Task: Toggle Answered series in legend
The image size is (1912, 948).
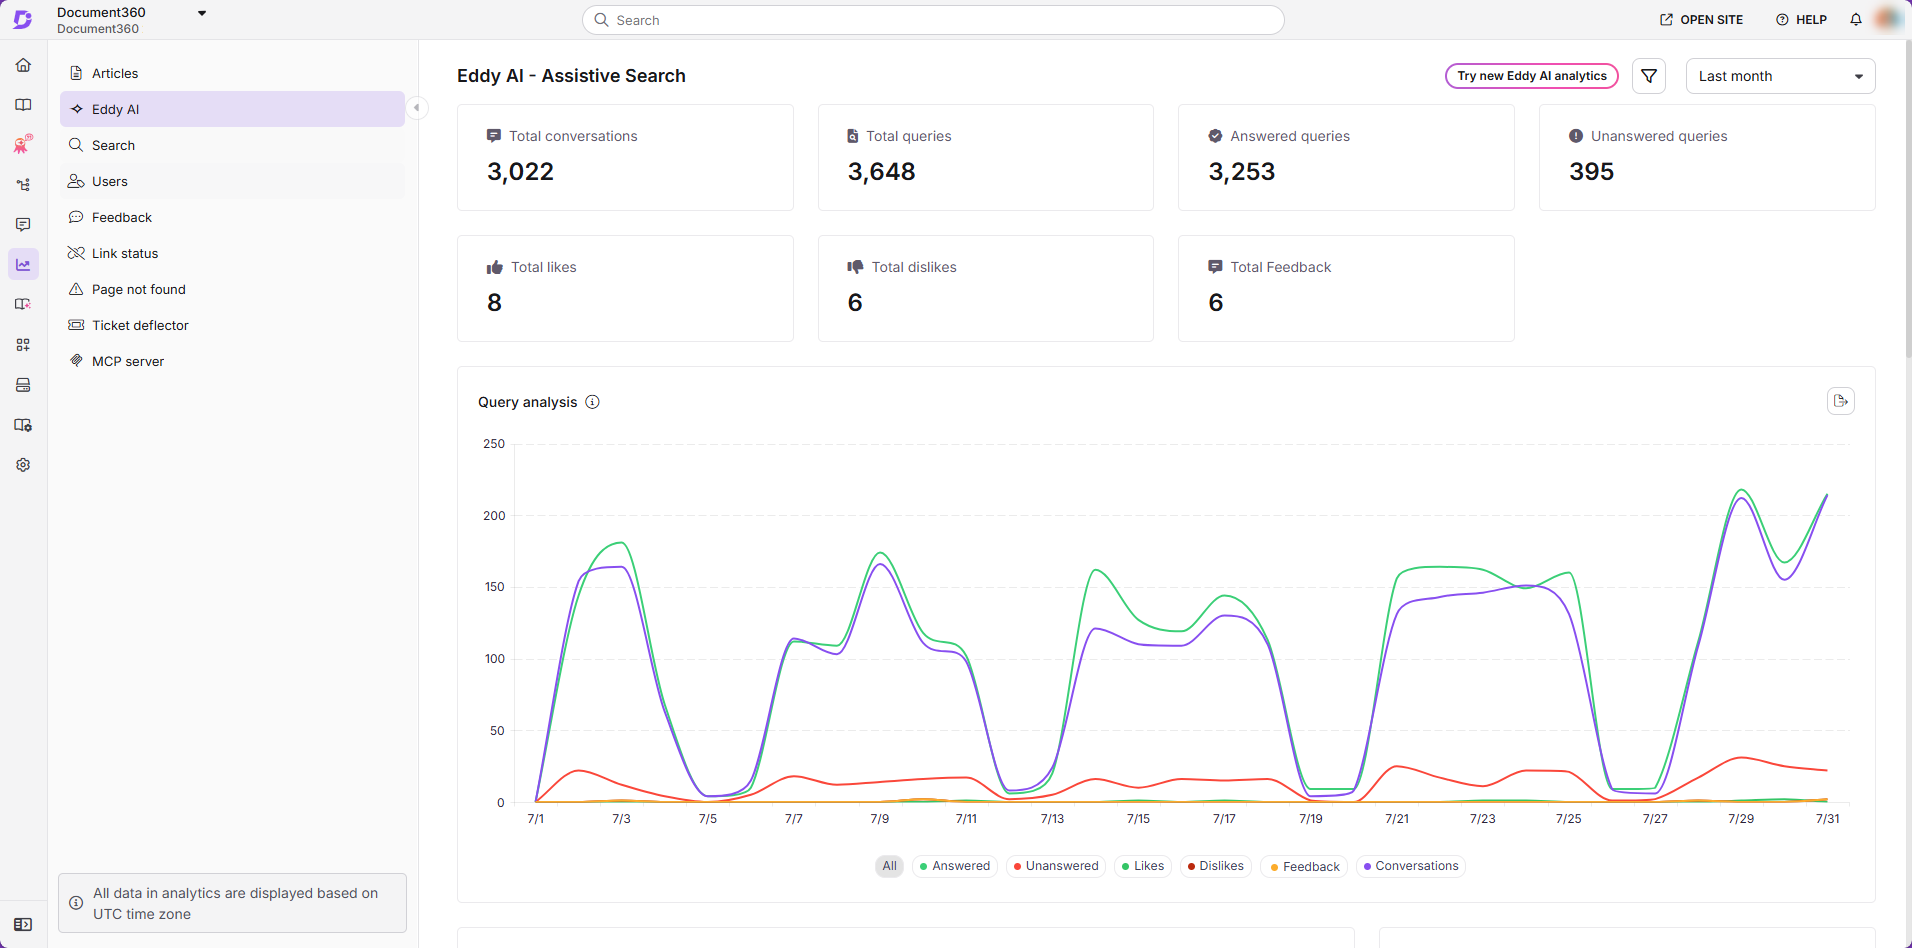Action: point(954,866)
